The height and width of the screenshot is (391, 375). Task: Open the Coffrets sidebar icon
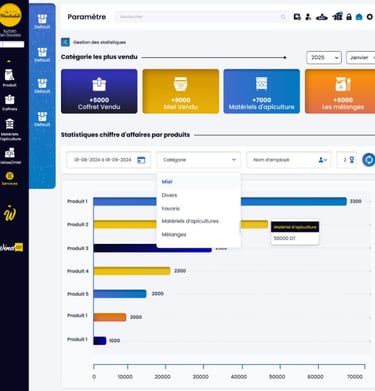[x=9, y=102]
